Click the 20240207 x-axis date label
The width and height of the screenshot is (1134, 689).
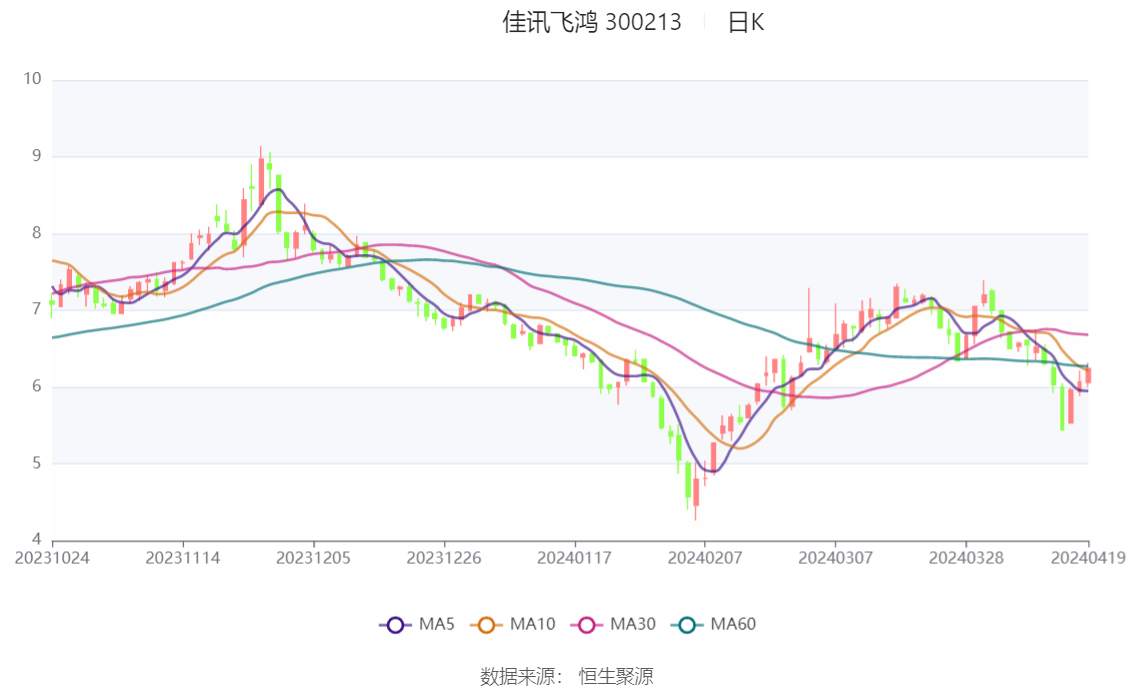pyautogui.click(x=704, y=558)
